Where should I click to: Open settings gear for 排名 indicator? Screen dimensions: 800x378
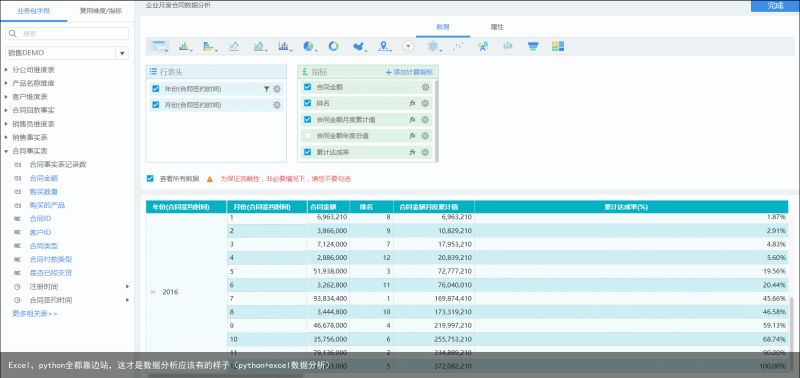425,104
